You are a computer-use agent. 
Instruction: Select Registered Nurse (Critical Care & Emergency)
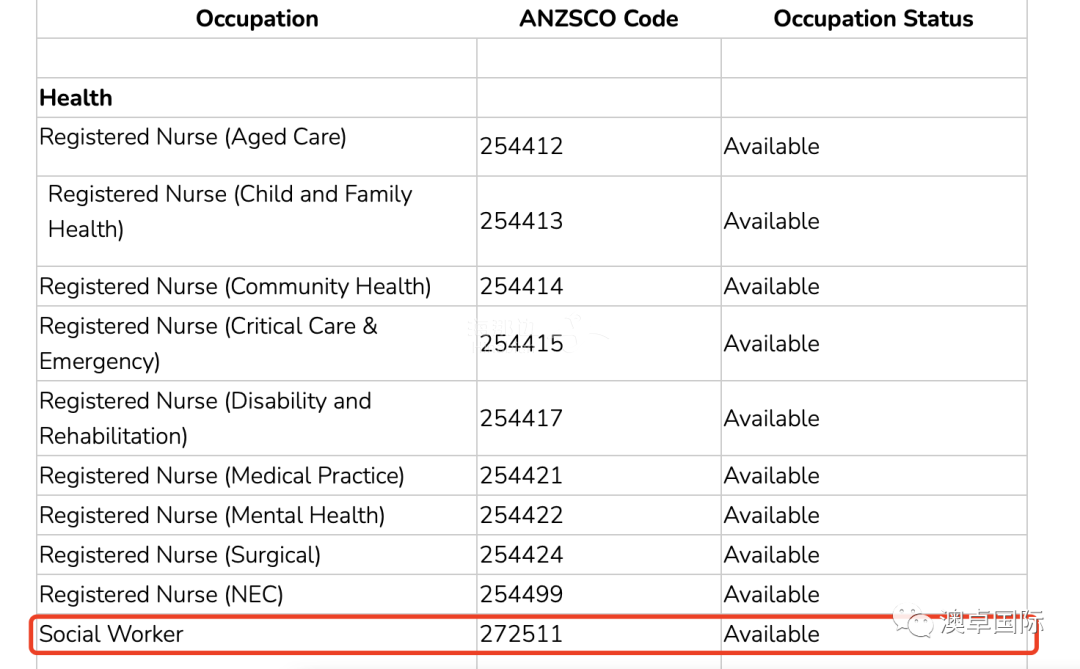(208, 343)
